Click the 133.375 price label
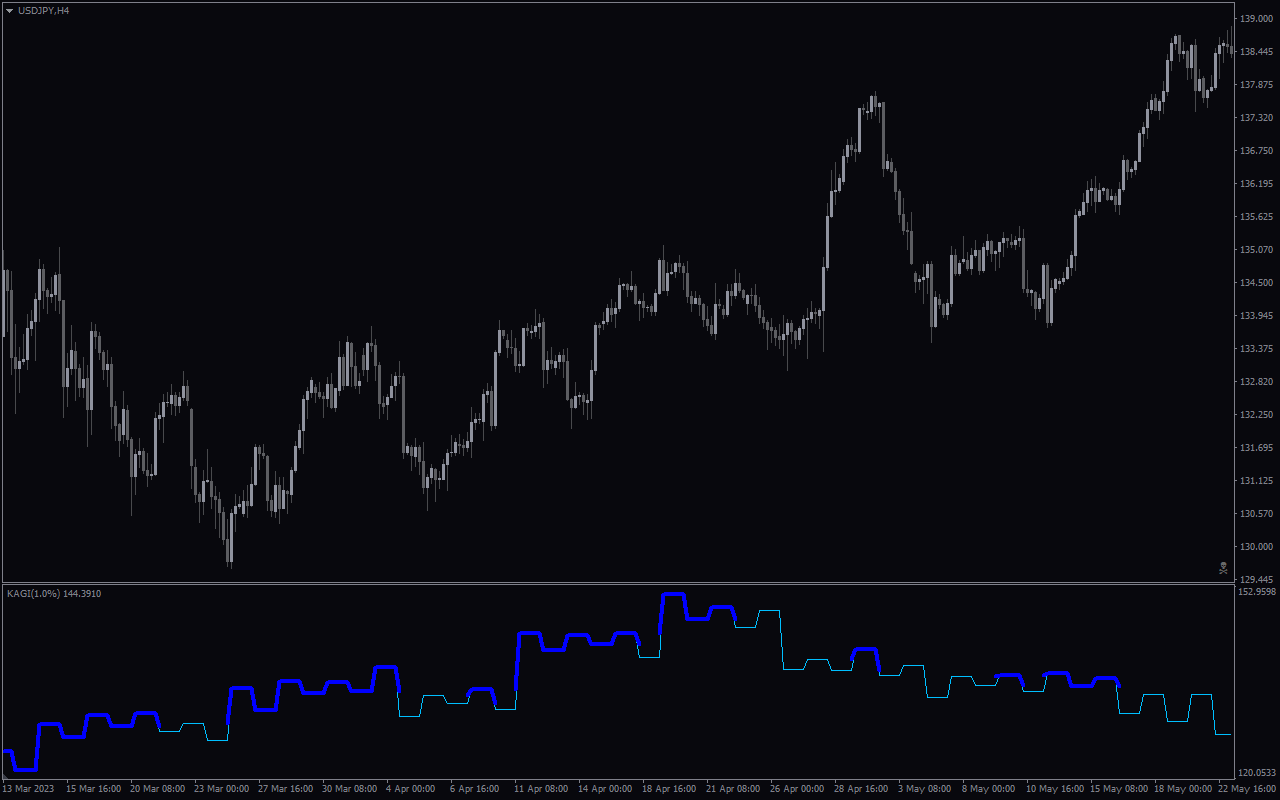The width and height of the screenshot is (1280, 800). coord(1257,349)
